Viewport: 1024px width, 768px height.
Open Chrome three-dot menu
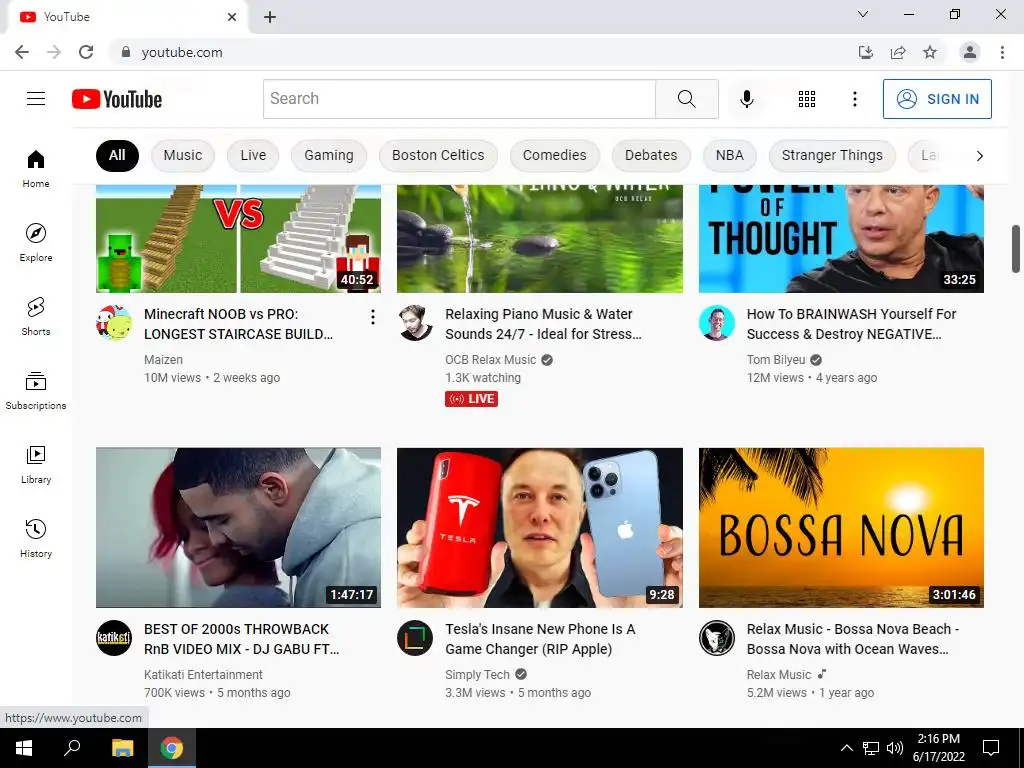(1002, 52)
